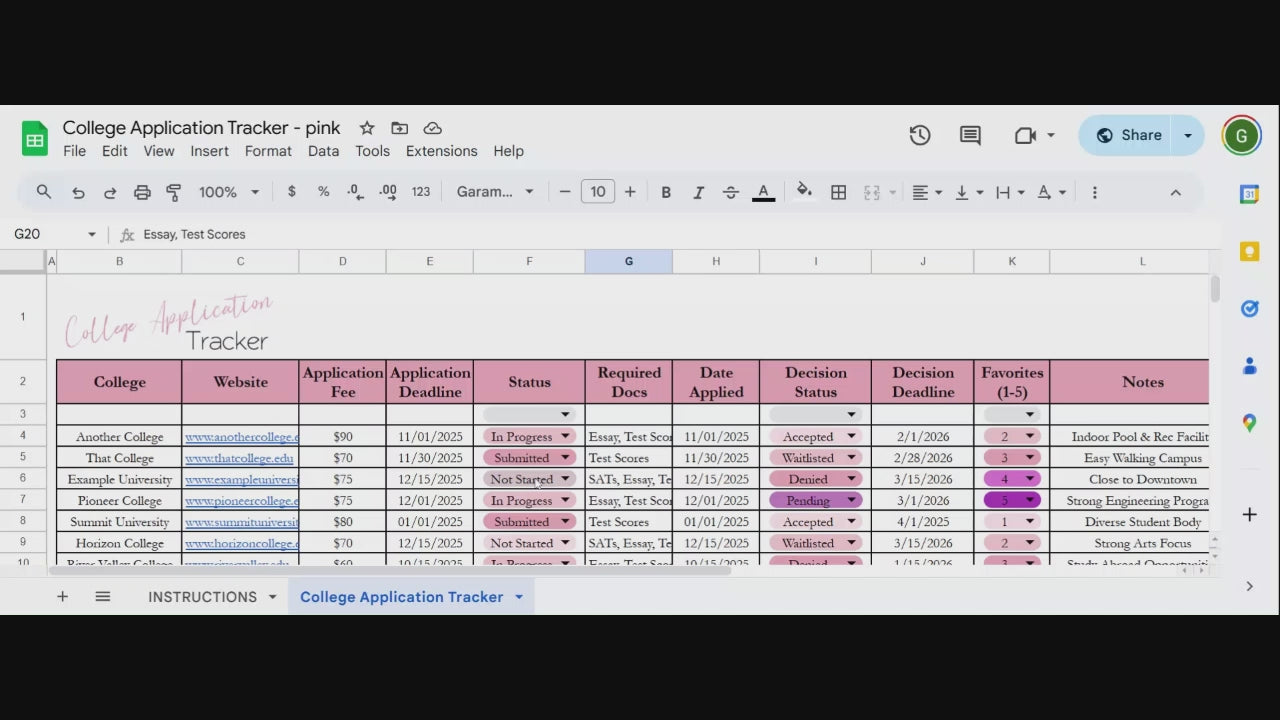Star the College Application Tracker document
The width and height of the screenshot is (1280, 720).
pyautogui.click(x=367, y=128)
